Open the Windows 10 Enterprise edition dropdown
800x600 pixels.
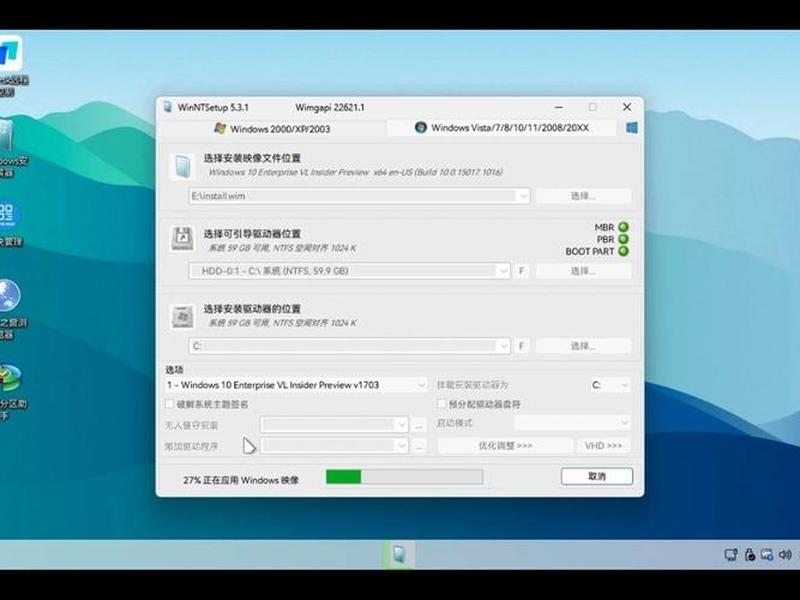[296, 385]
